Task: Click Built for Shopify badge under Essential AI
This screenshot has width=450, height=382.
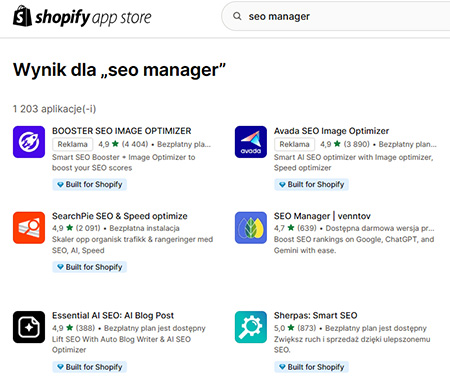Action: coord(89,367)
